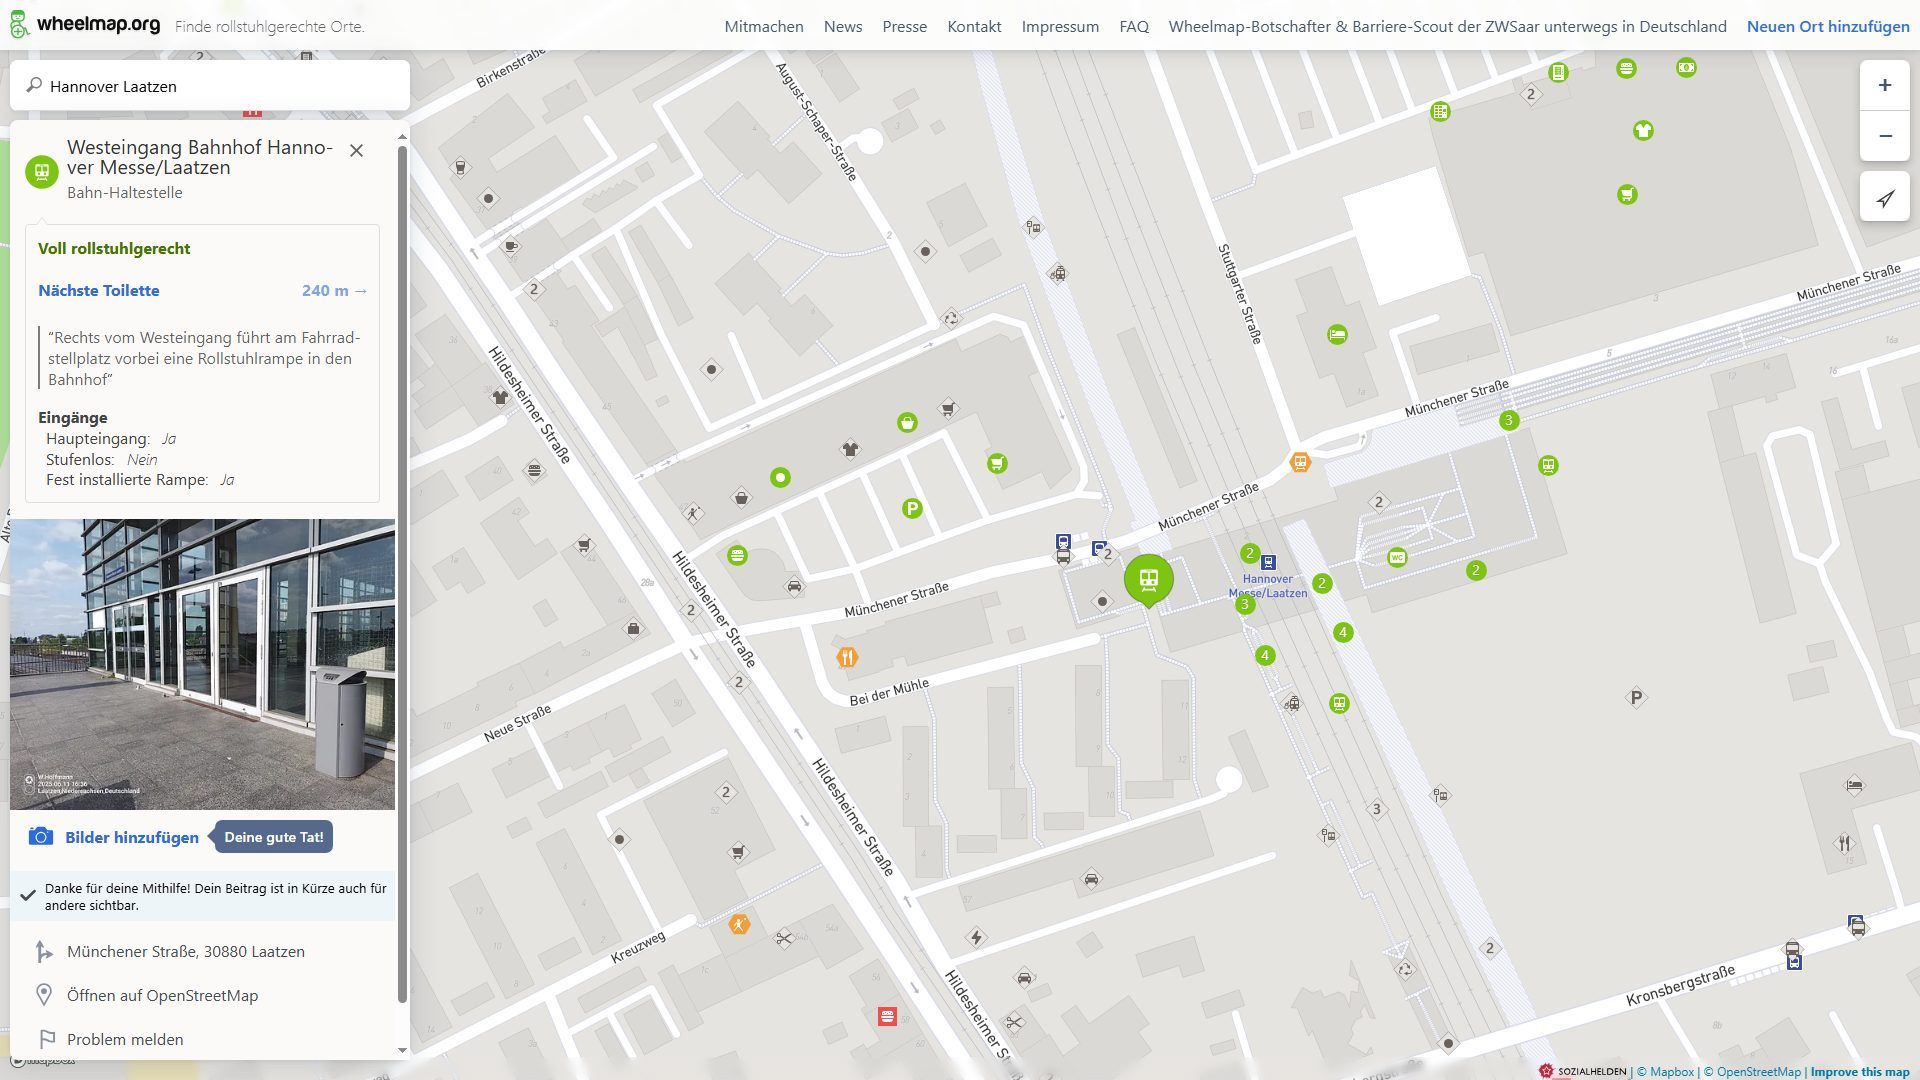Viewport: 1920px width, 1080px height.
Task: Click the orange restaurant fork-knife marker
Action: tap(847, 657)
